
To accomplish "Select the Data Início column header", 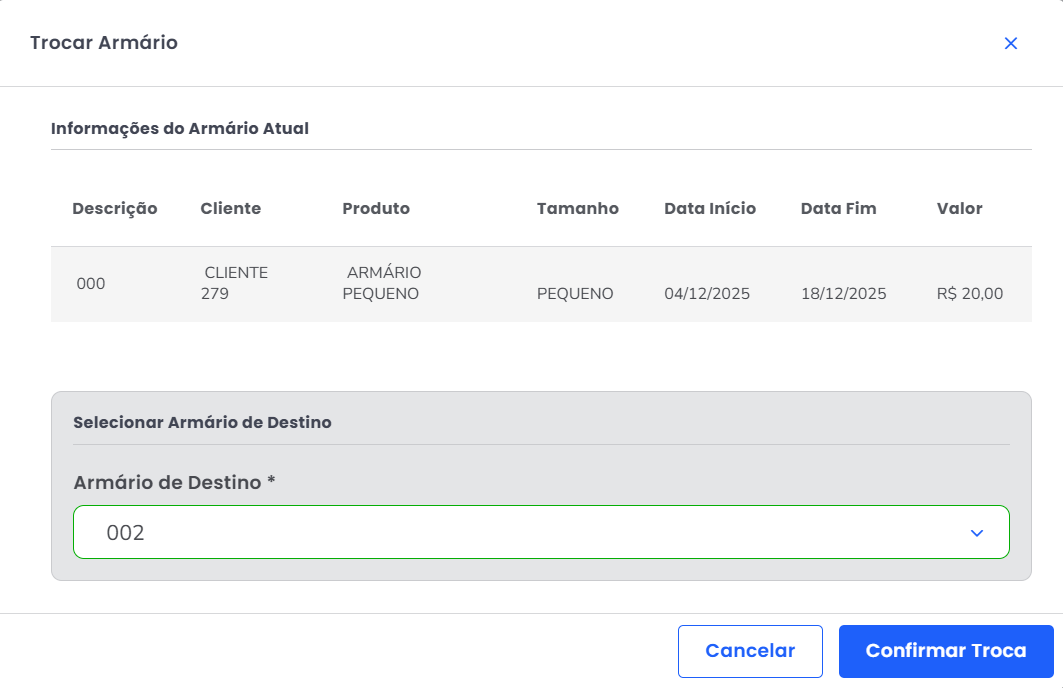I will [710, 209].
